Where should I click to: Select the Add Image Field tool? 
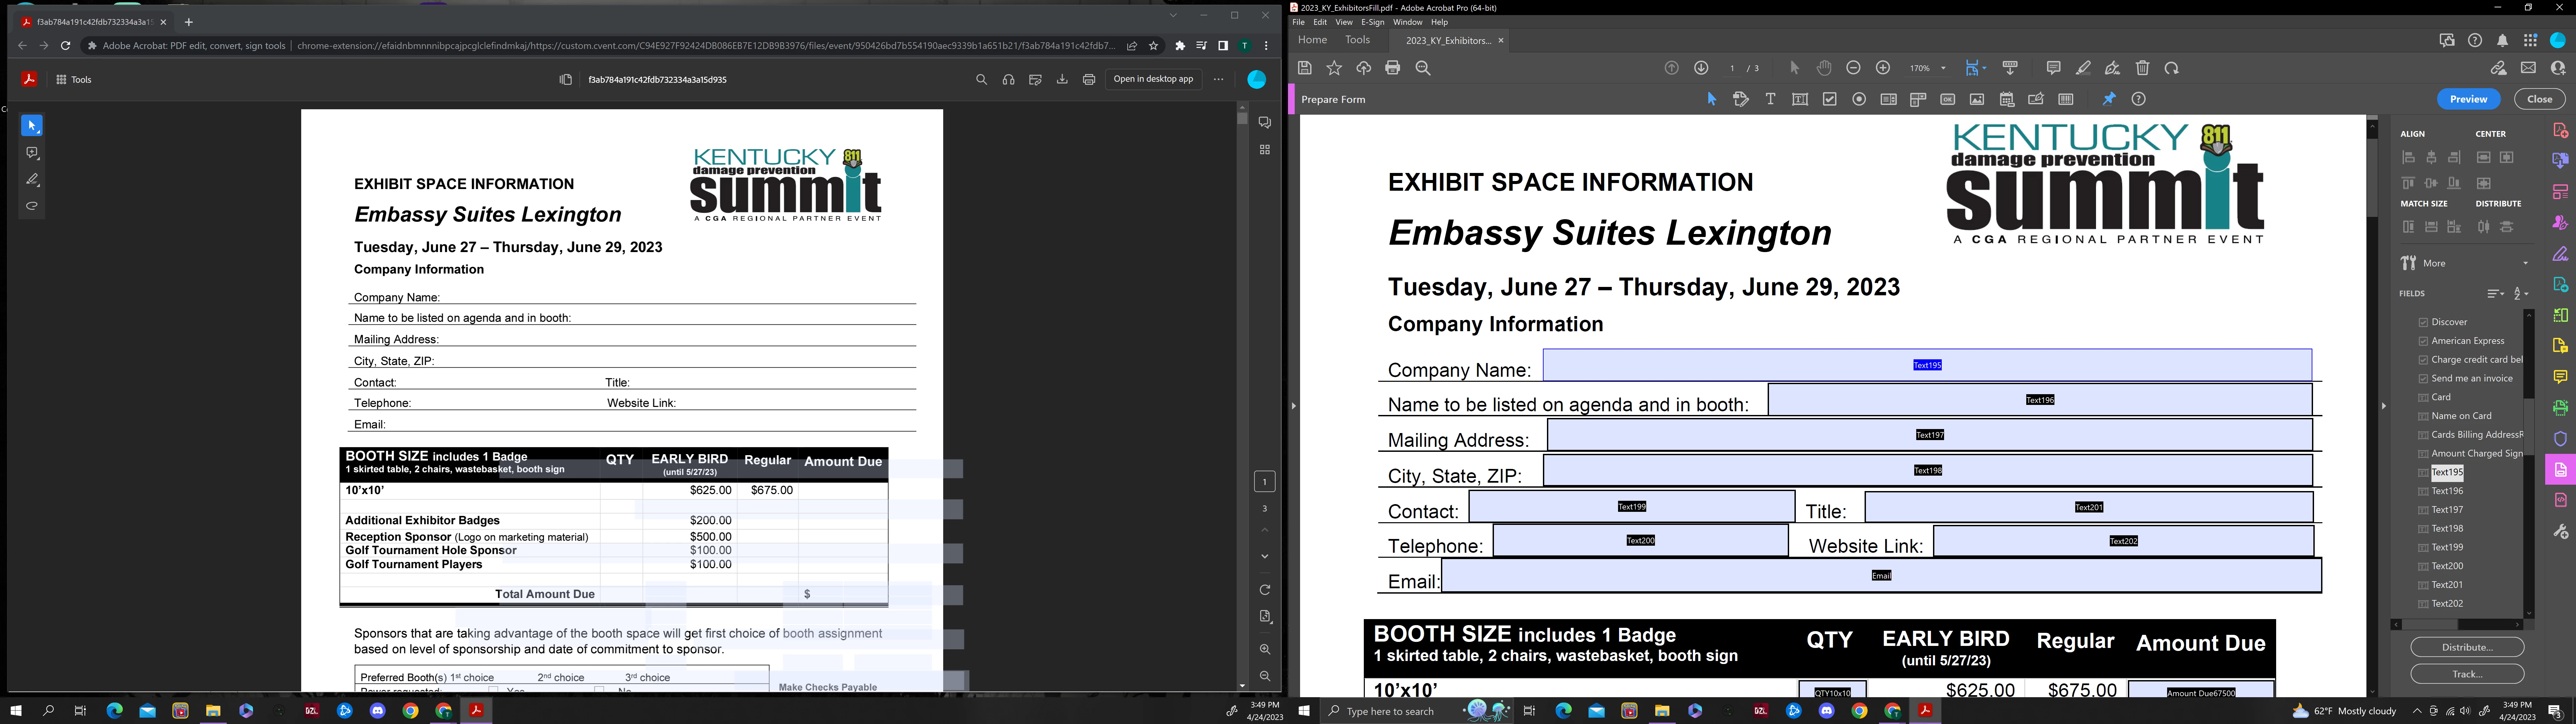coord(1977,99)
